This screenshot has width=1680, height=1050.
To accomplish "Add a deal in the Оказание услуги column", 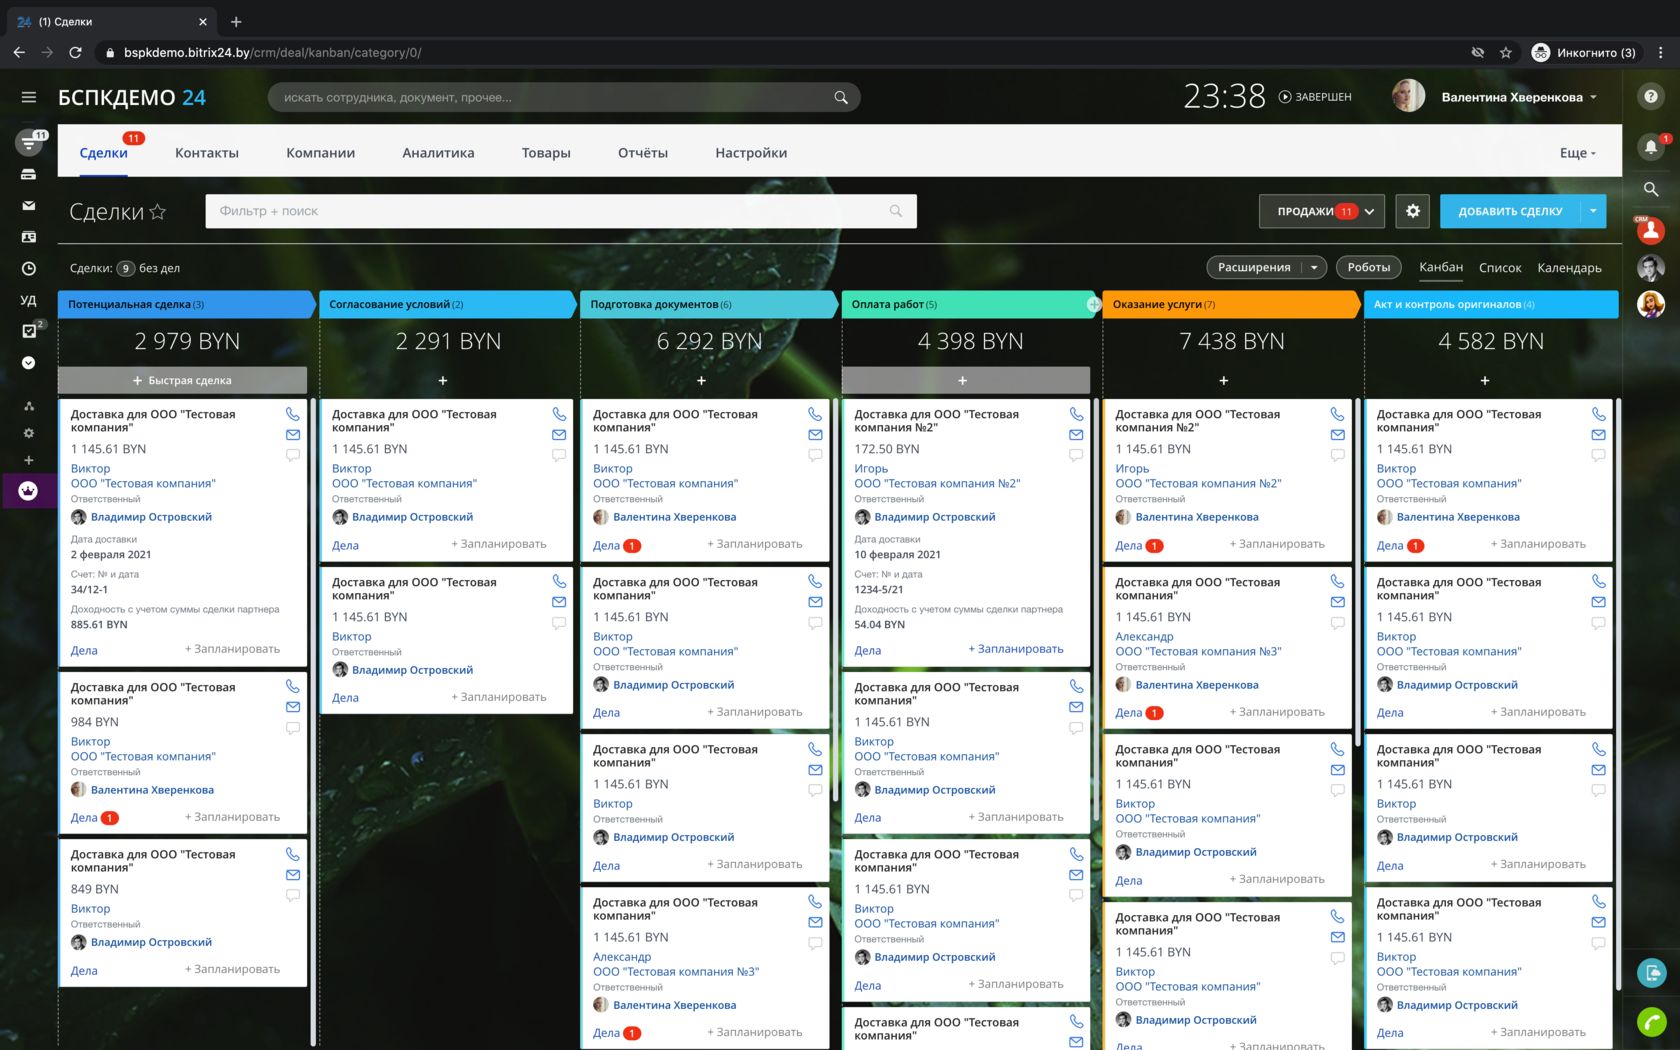I will [x=1224, y=380].
